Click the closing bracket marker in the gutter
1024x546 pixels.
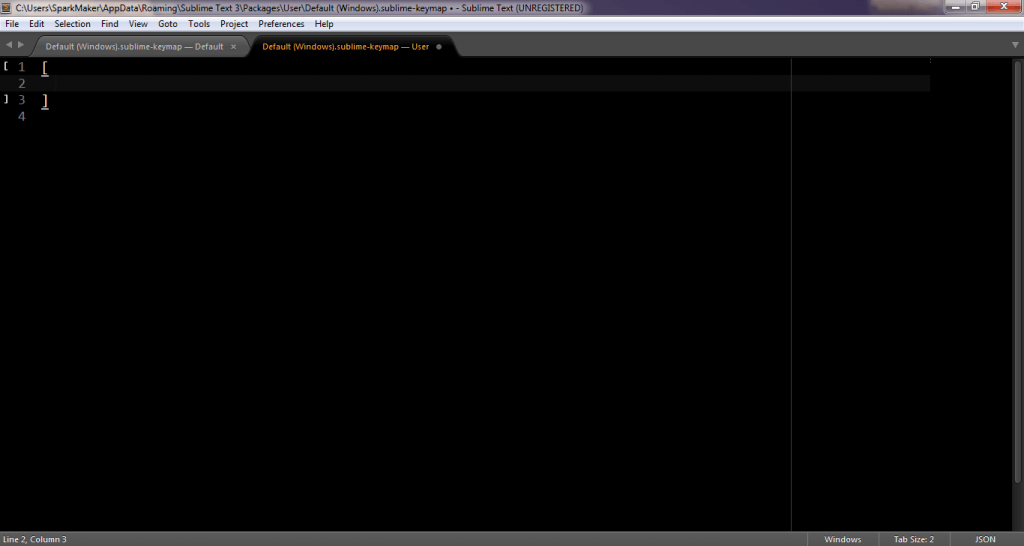tap(6, 99)
